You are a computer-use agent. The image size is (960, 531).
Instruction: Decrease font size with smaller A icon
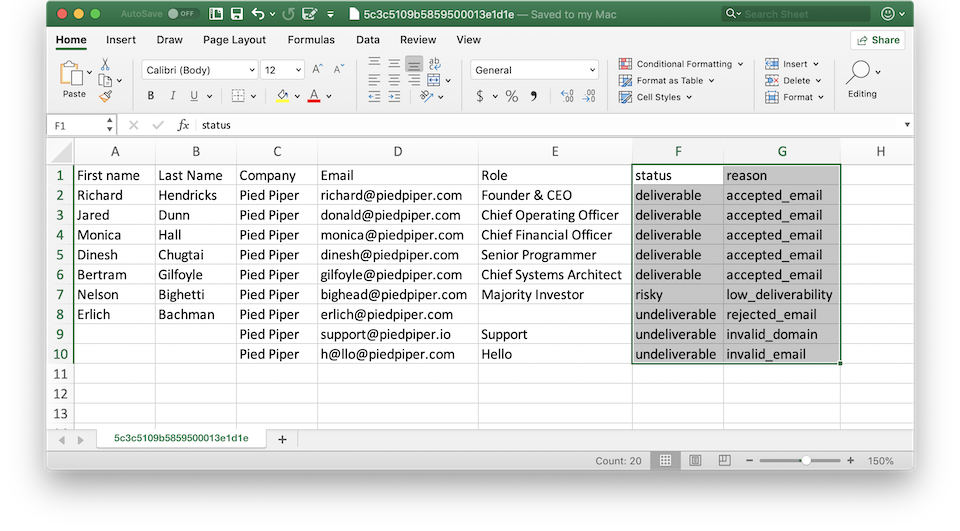click(338, 69)
